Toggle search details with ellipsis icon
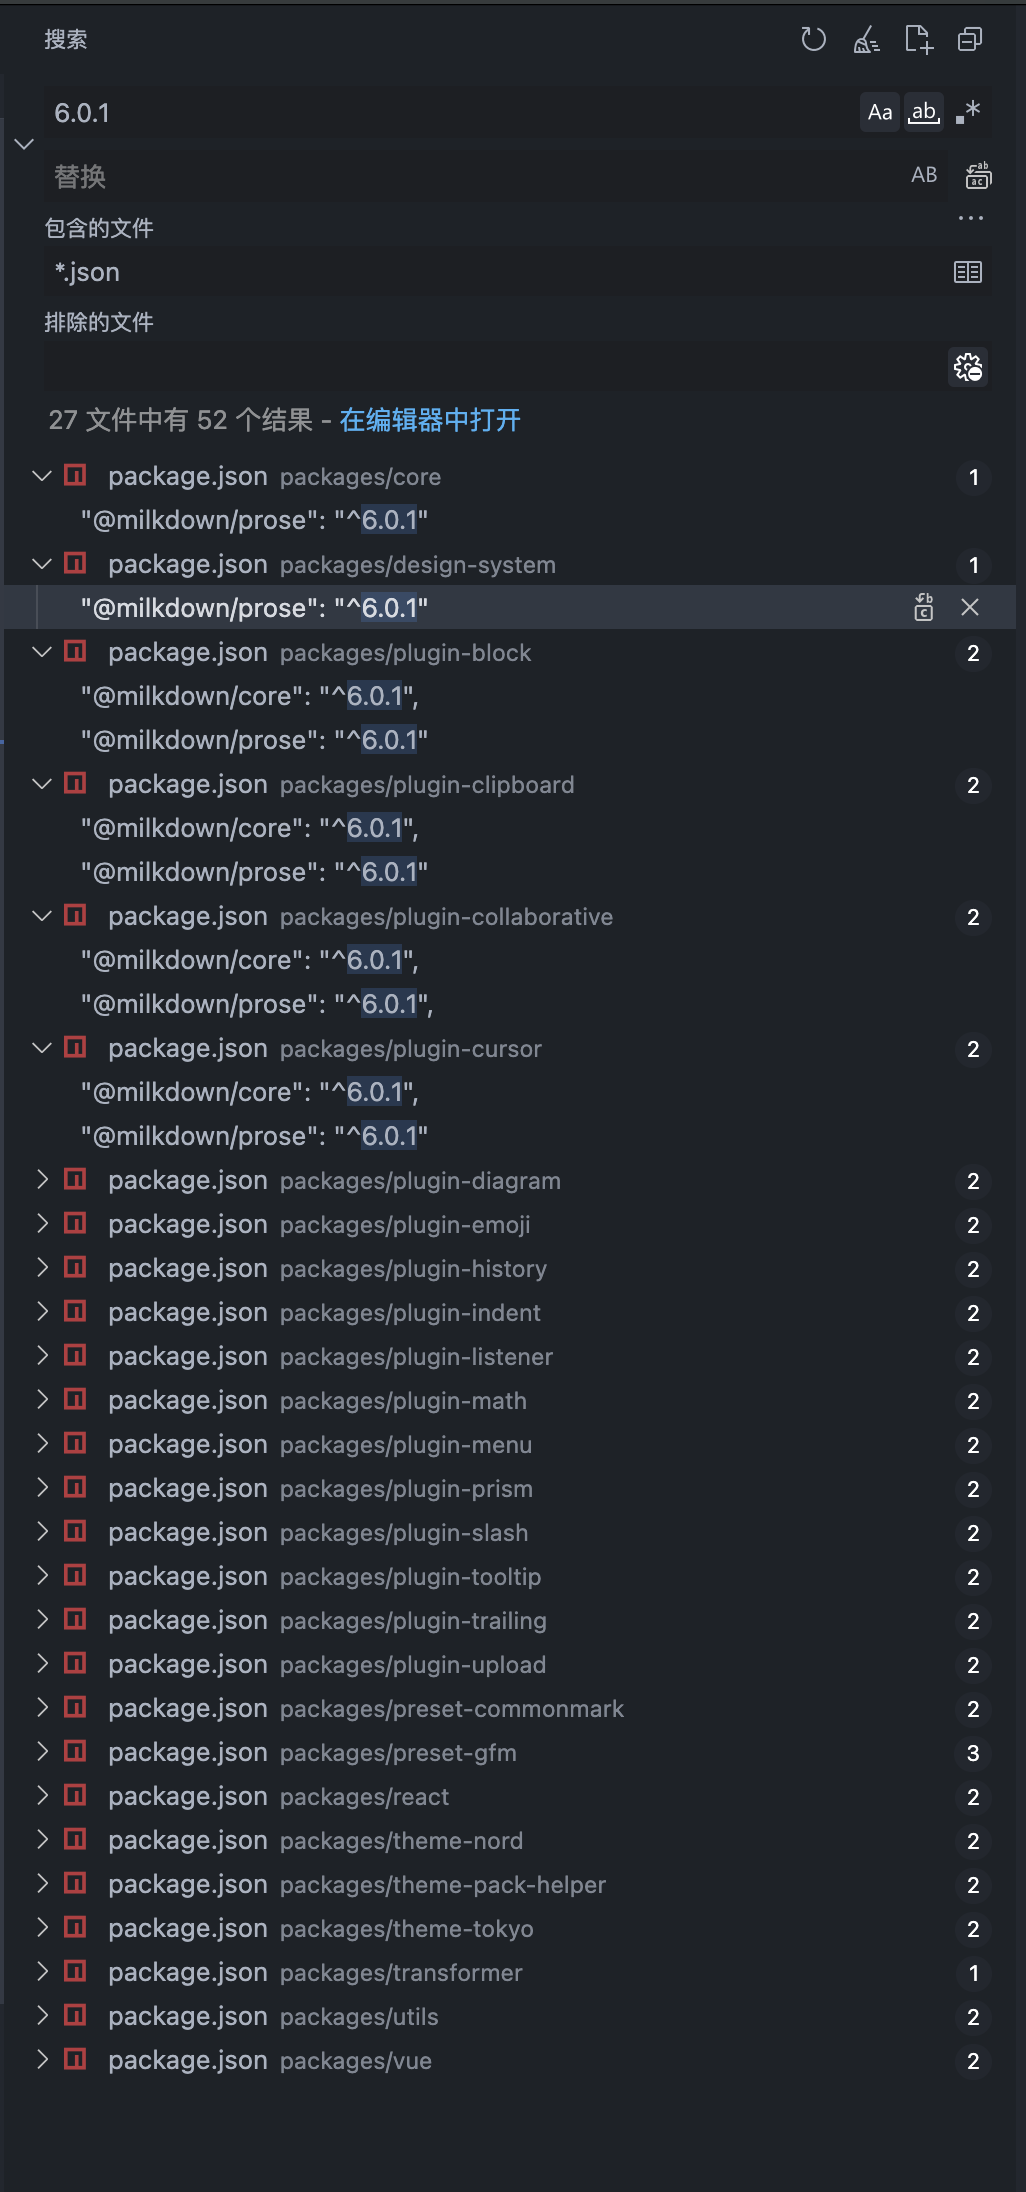The image size is (1026, 2192). [x=971, y=218]
